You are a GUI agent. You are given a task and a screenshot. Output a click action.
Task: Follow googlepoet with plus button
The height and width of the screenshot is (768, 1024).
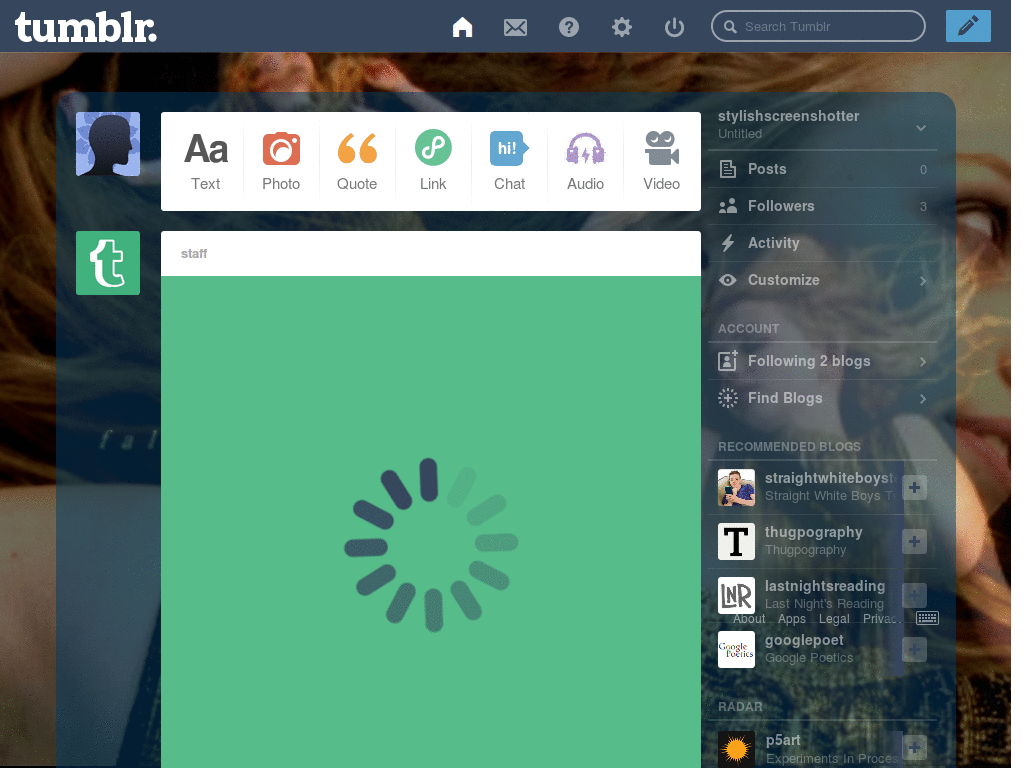(914, 649)
